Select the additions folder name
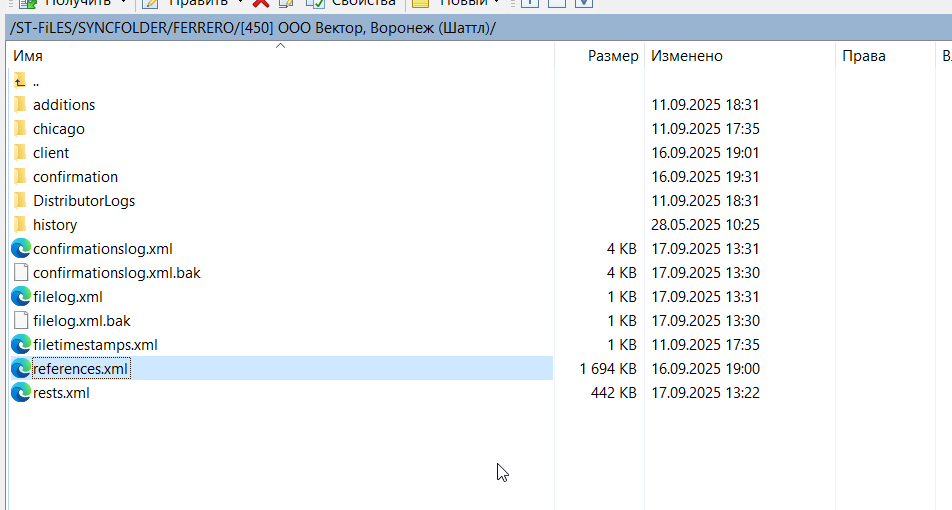This screenshot has width=952, height=510. (64, 104)
